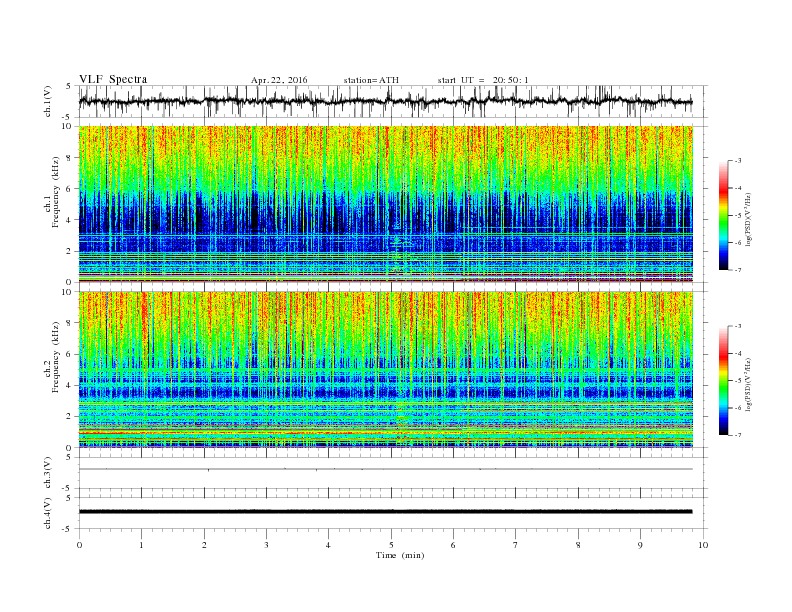792x612 pixels.
Task: Click inside the ch.1 spectrogram panel
Action: [386, 204]
